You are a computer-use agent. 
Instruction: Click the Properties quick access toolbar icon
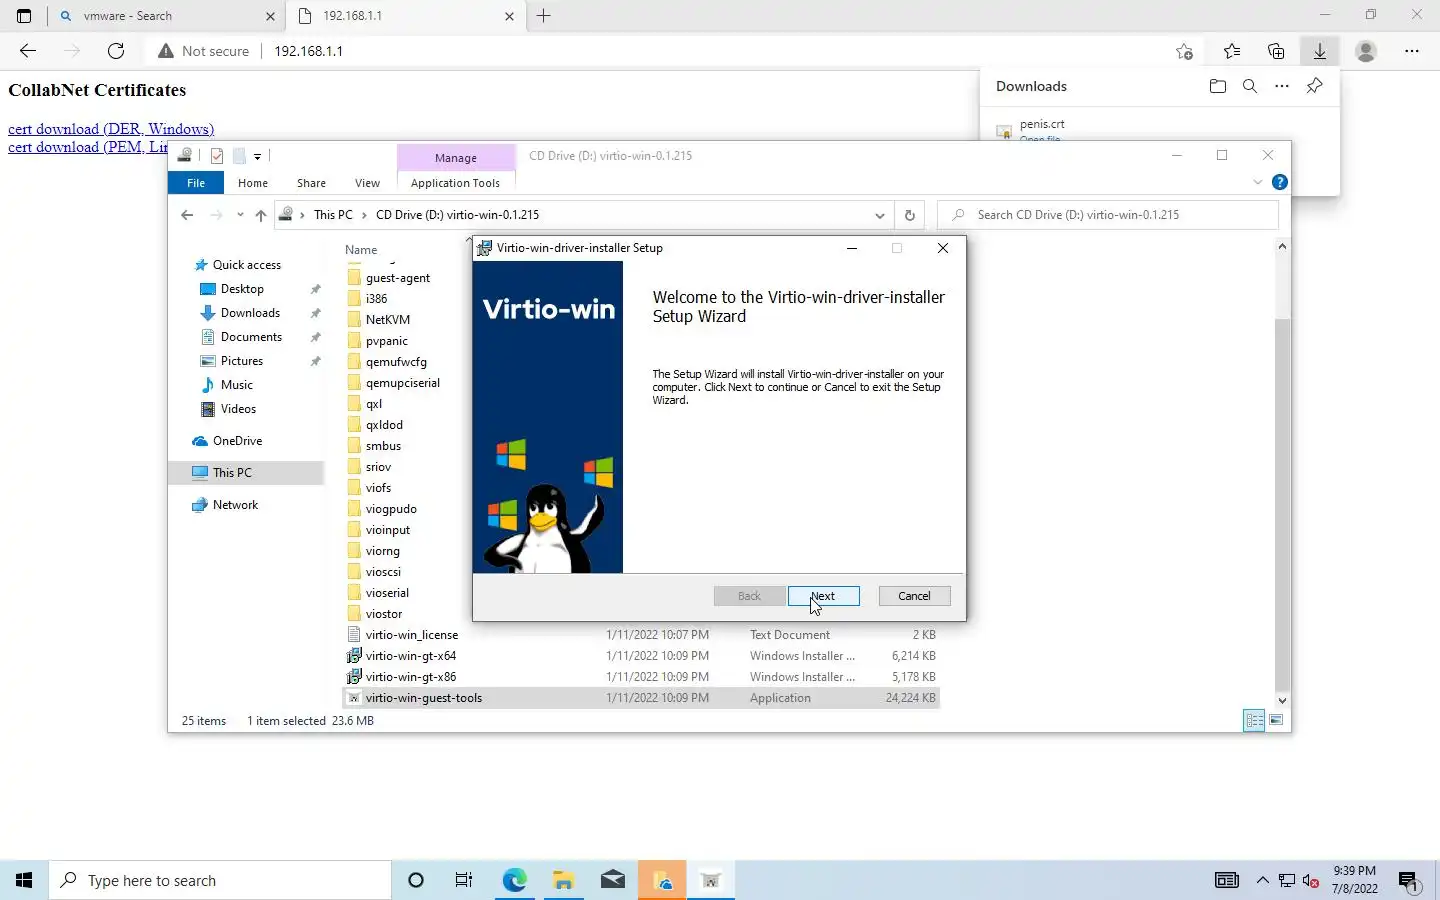pyautogui.click(x=217, y=156)
